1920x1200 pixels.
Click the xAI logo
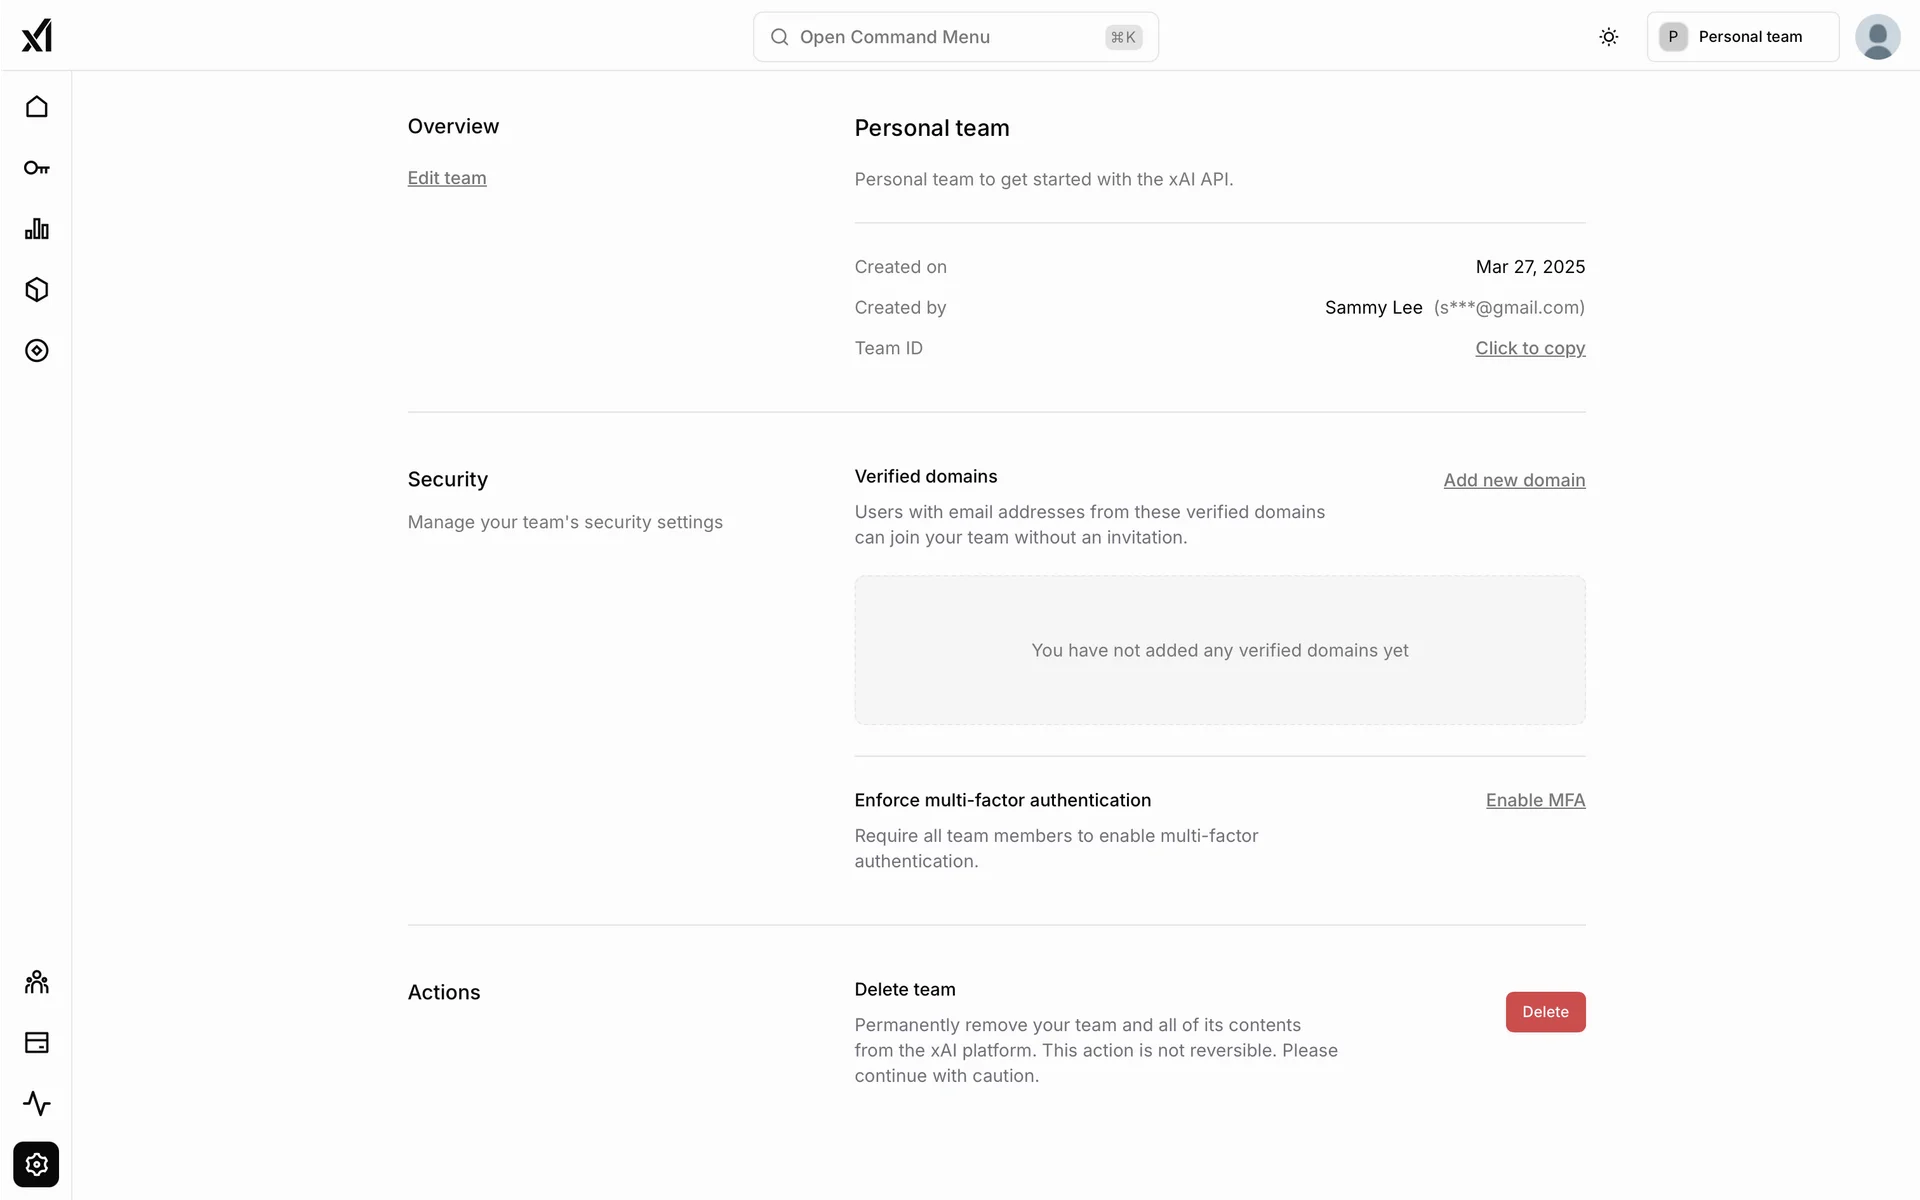36,36
